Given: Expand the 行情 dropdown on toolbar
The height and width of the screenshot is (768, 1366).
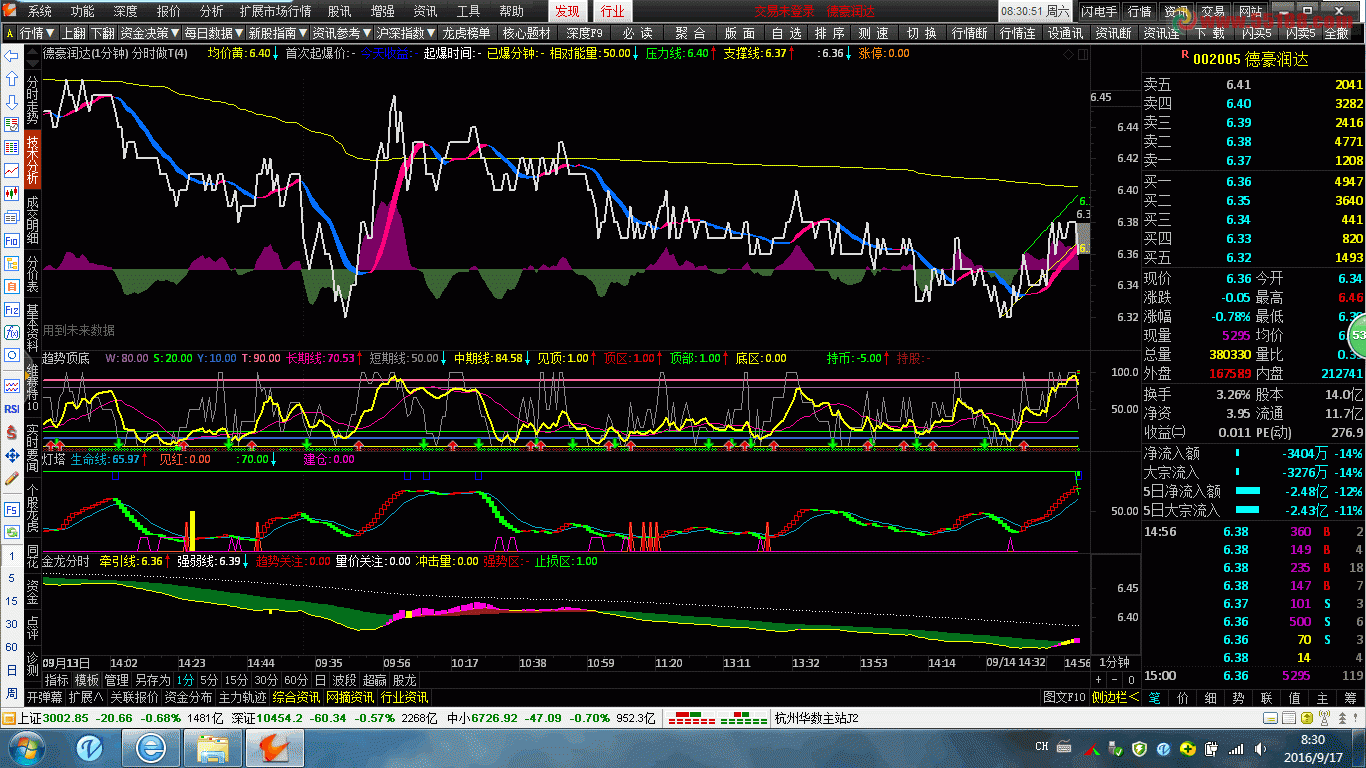Looking at the screenshot, I should pos(37,32).
